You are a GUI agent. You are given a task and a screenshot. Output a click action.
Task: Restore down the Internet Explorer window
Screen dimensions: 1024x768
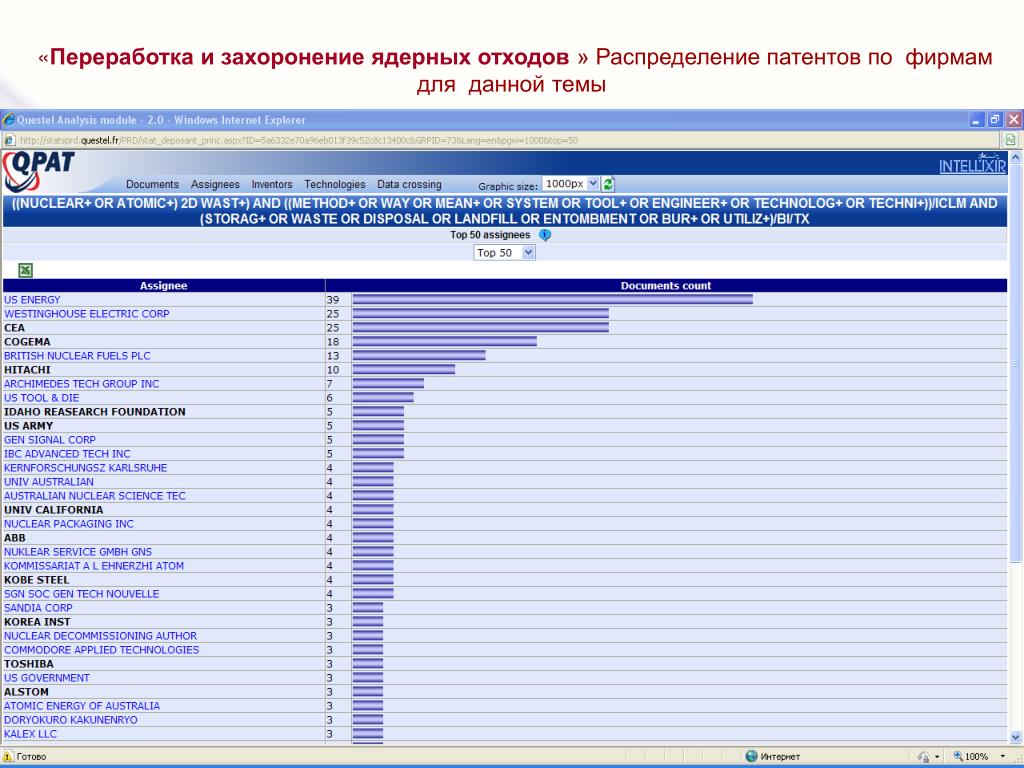point(995,120)
